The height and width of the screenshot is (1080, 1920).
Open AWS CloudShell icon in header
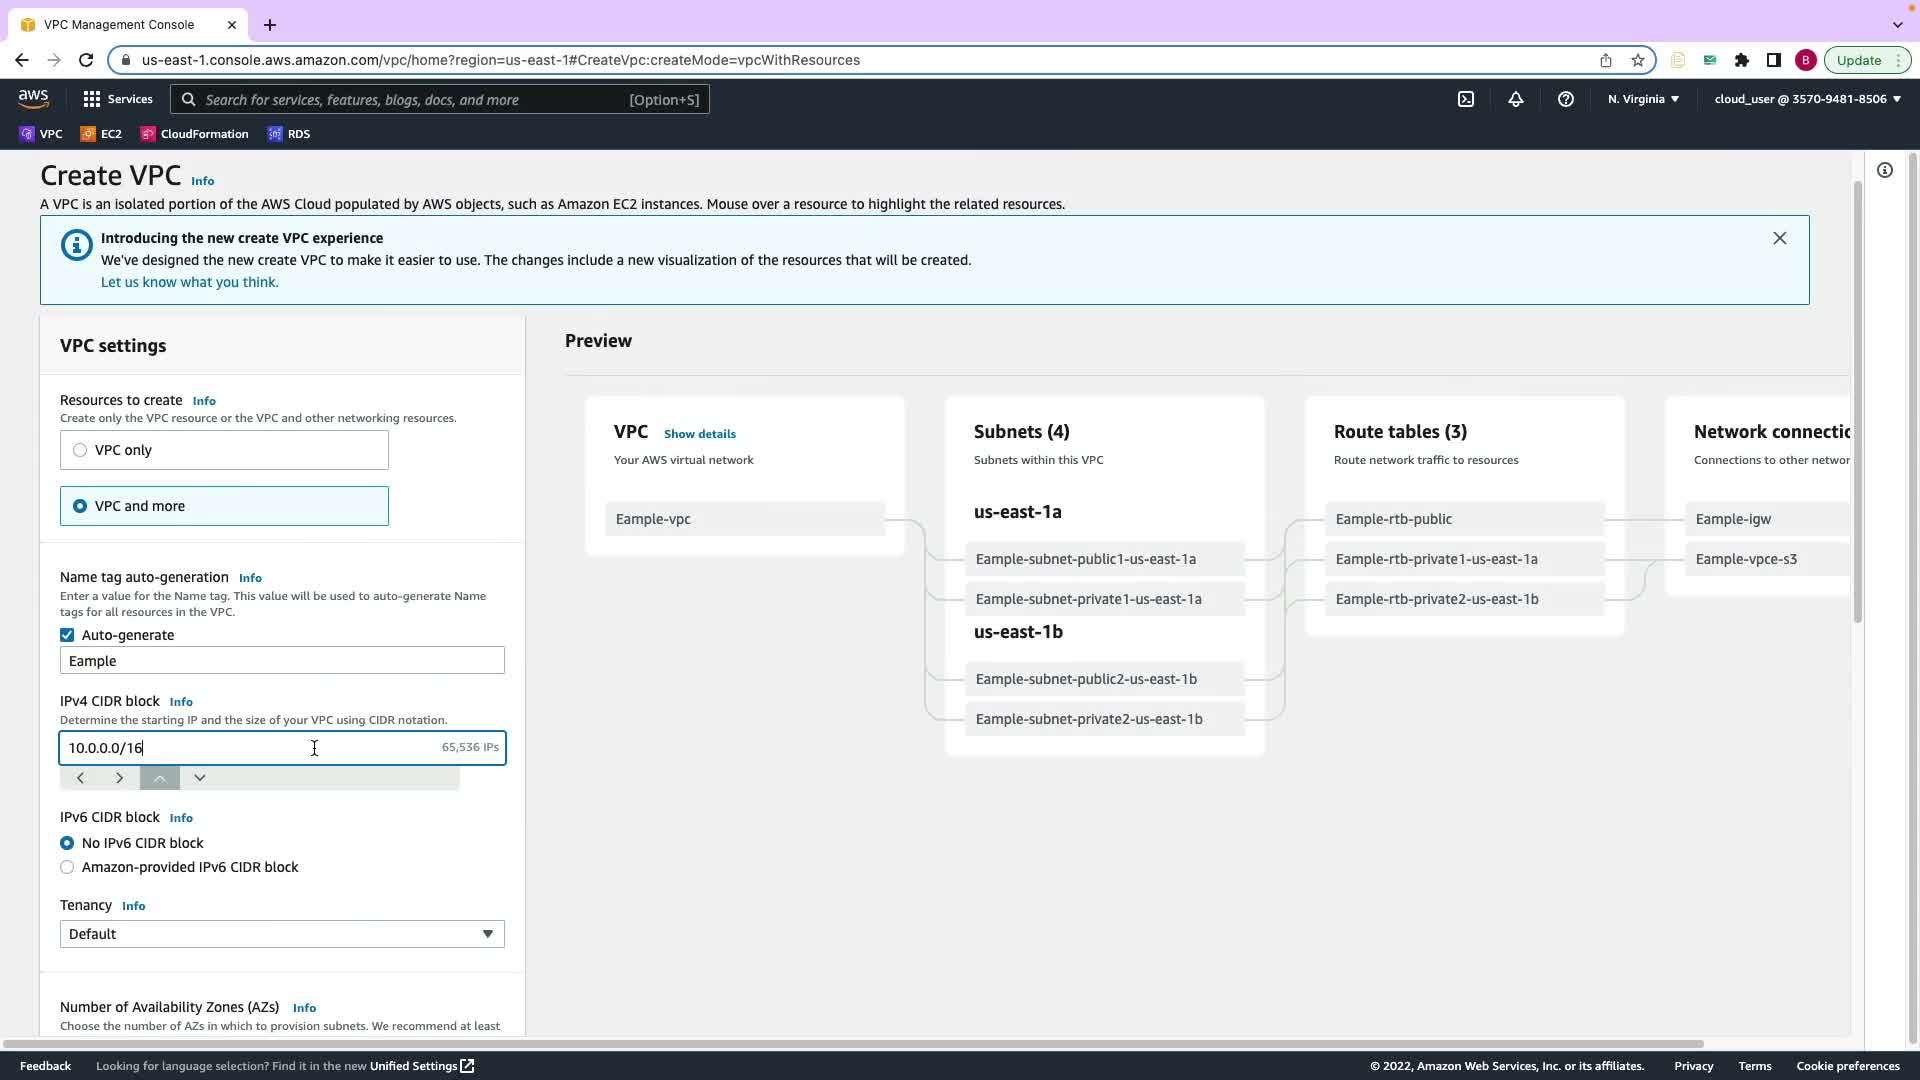pos(1465,99)
